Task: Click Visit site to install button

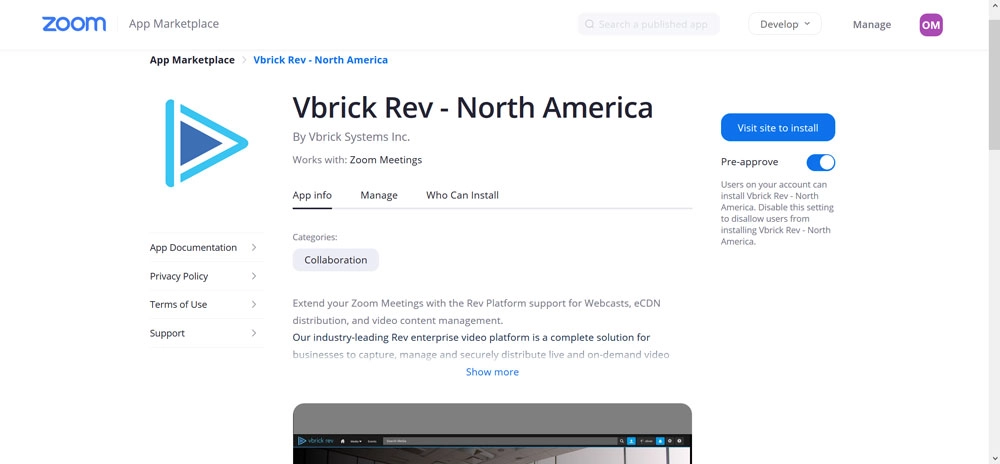Action: click(777, 127)
